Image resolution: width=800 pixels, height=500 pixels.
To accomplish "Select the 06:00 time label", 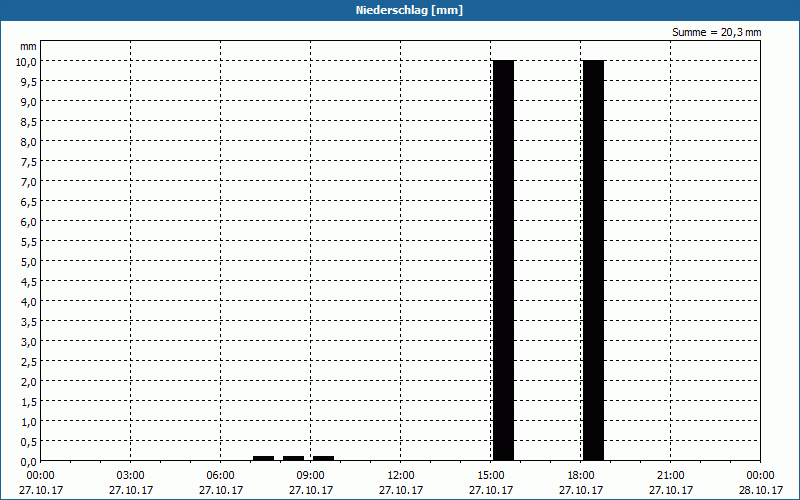I will [x=220, y=476].
